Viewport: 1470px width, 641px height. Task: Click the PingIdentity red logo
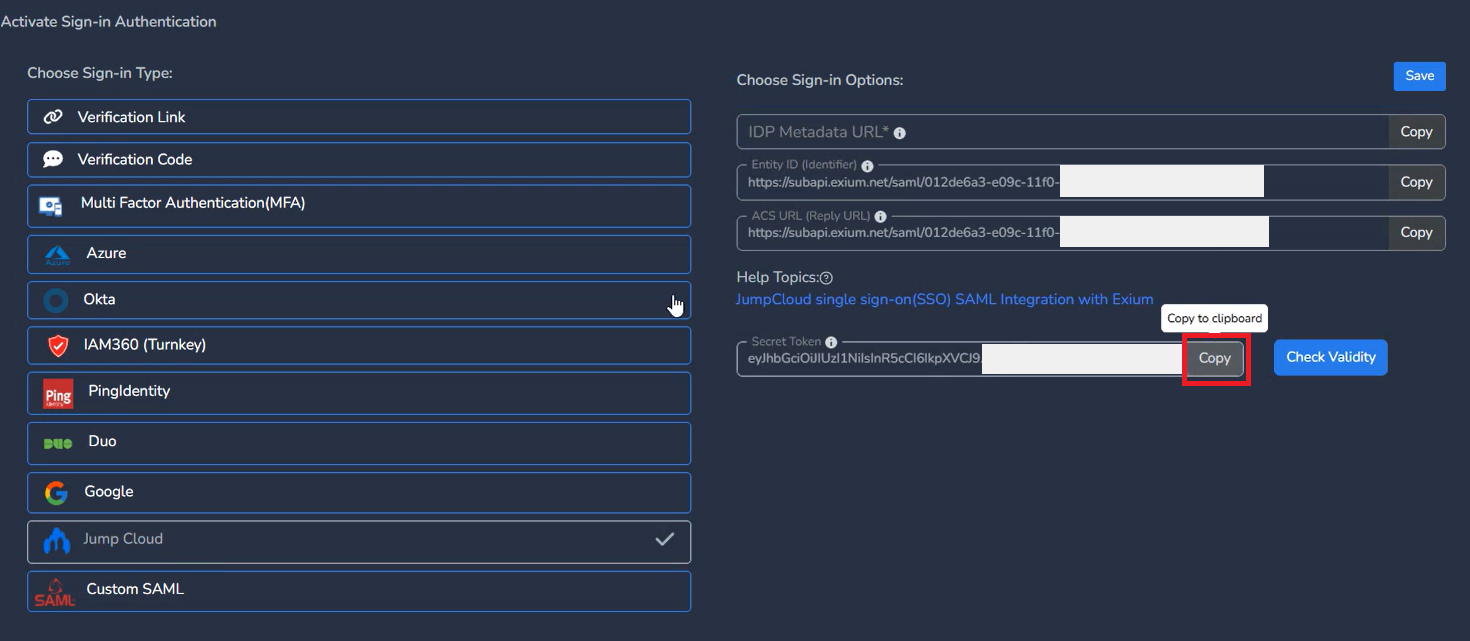point(58,394)
